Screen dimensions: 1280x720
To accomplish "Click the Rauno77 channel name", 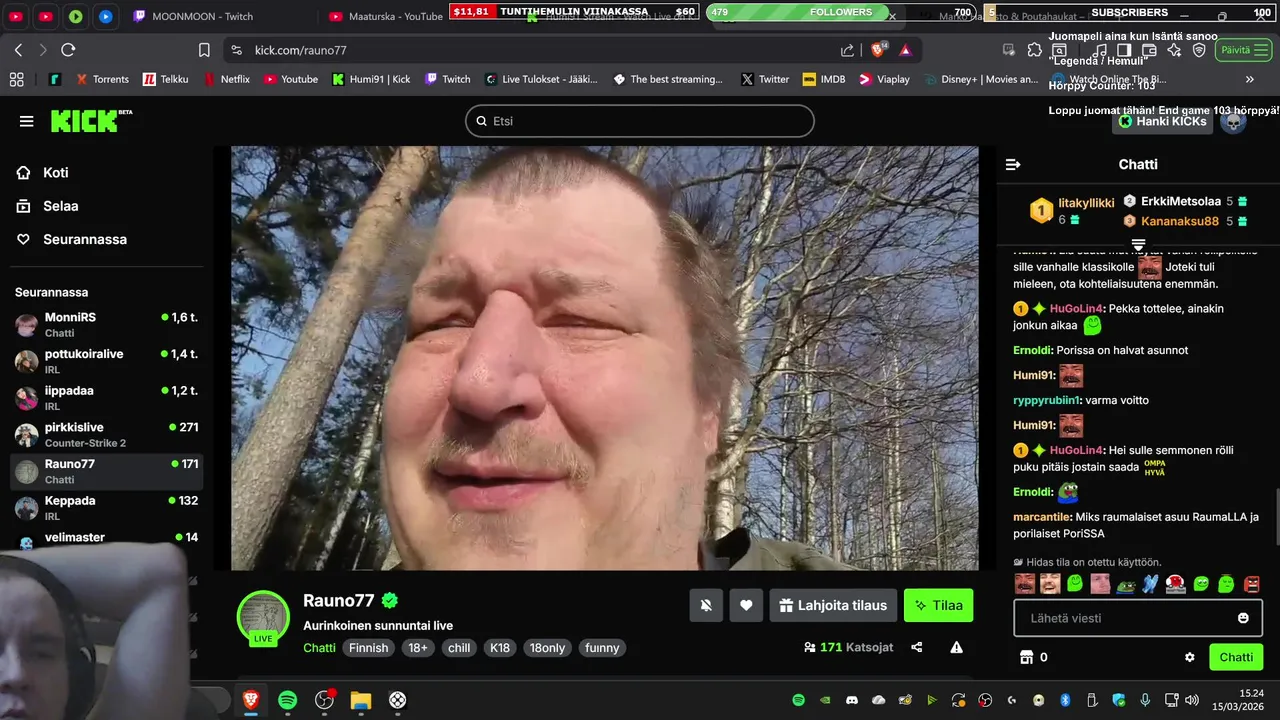I will coord(339,601).
